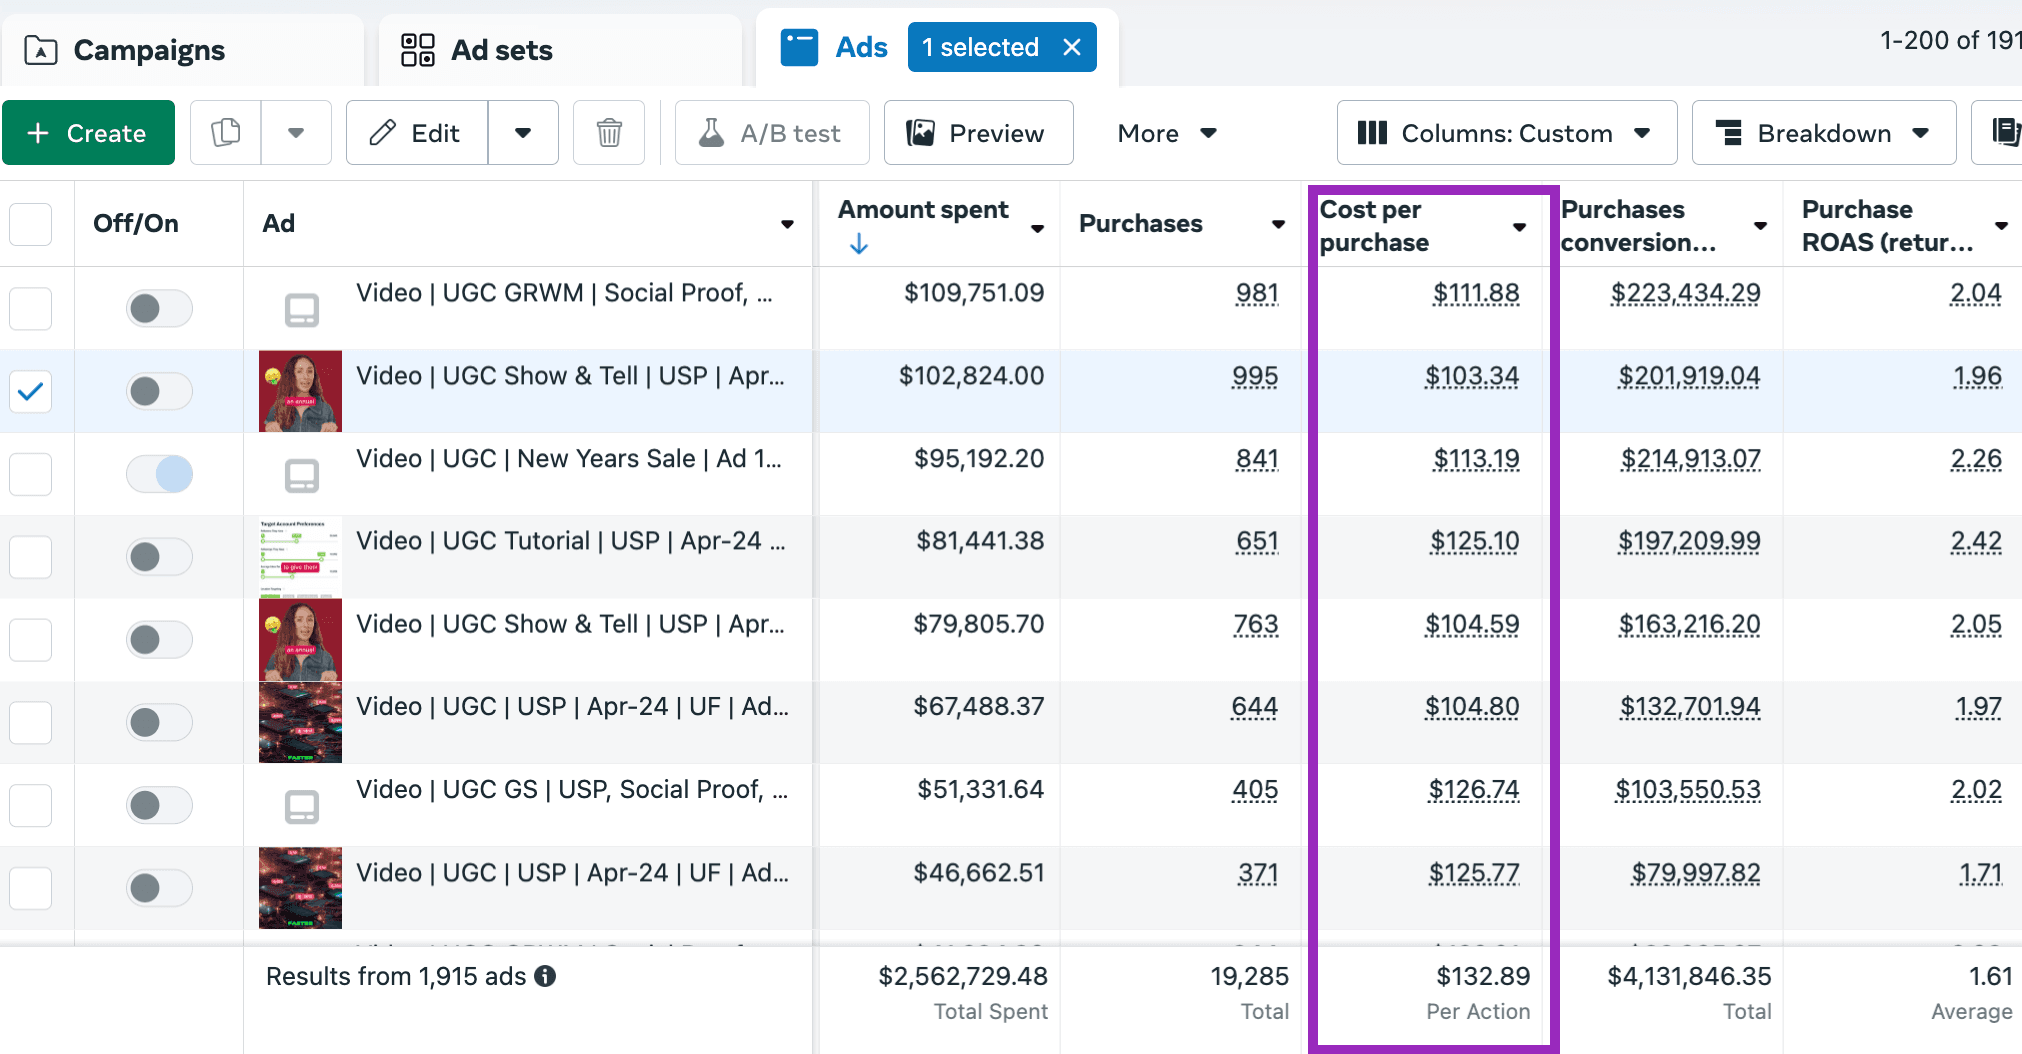The width and height of the screenshot is (2022, 1054).
Task: Toggle the select-all checkbox in header
Action: click(31, 224)
